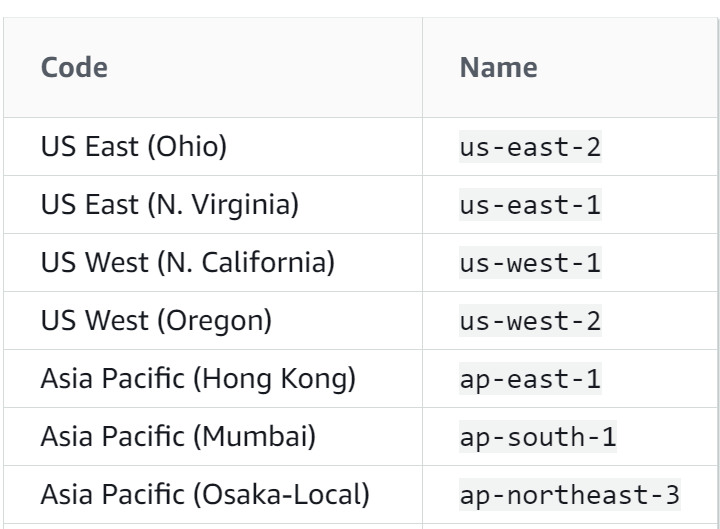The height and width of the screenshot is (529, 720).
Task: Select the US East (Ohio) cell
Action: [x=213, y=146]
